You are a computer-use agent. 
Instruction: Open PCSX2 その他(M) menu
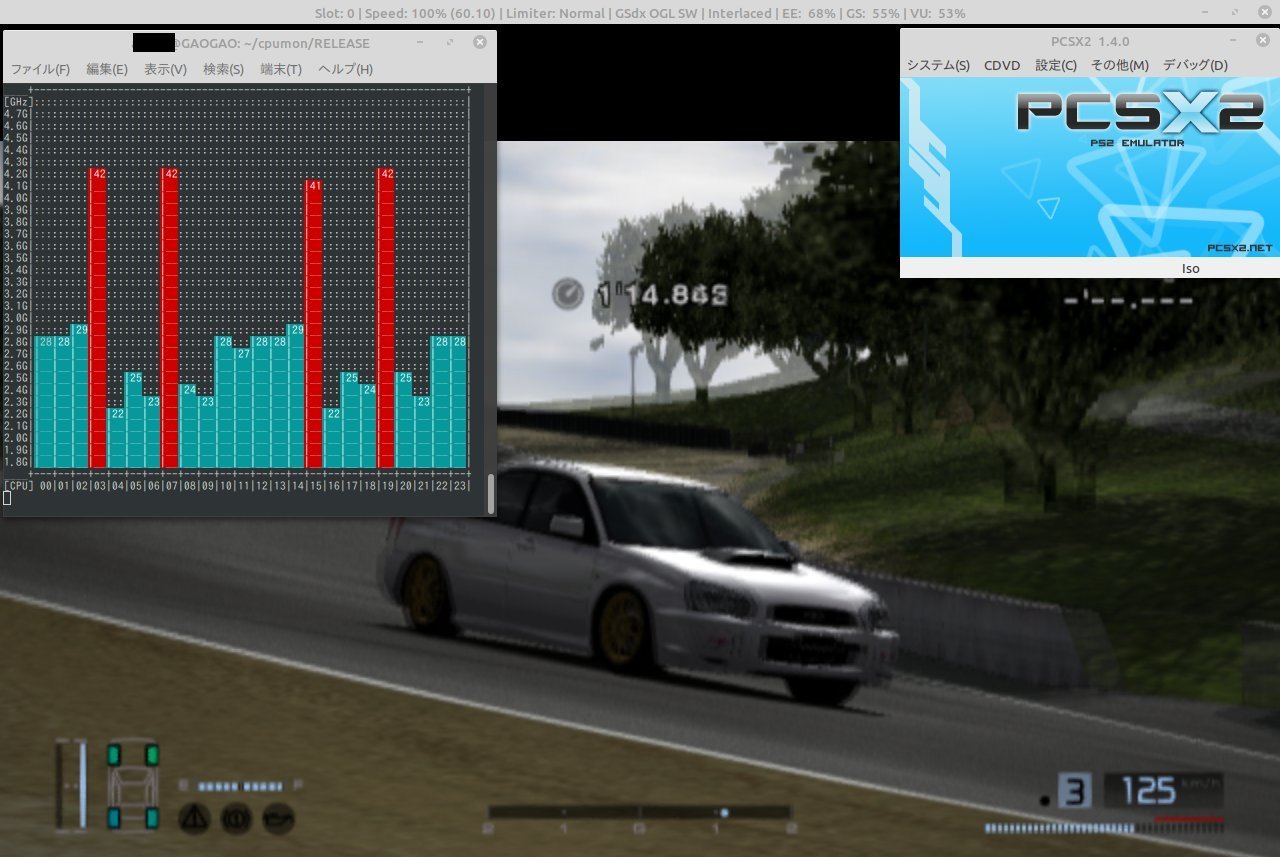coord(1120,65)
